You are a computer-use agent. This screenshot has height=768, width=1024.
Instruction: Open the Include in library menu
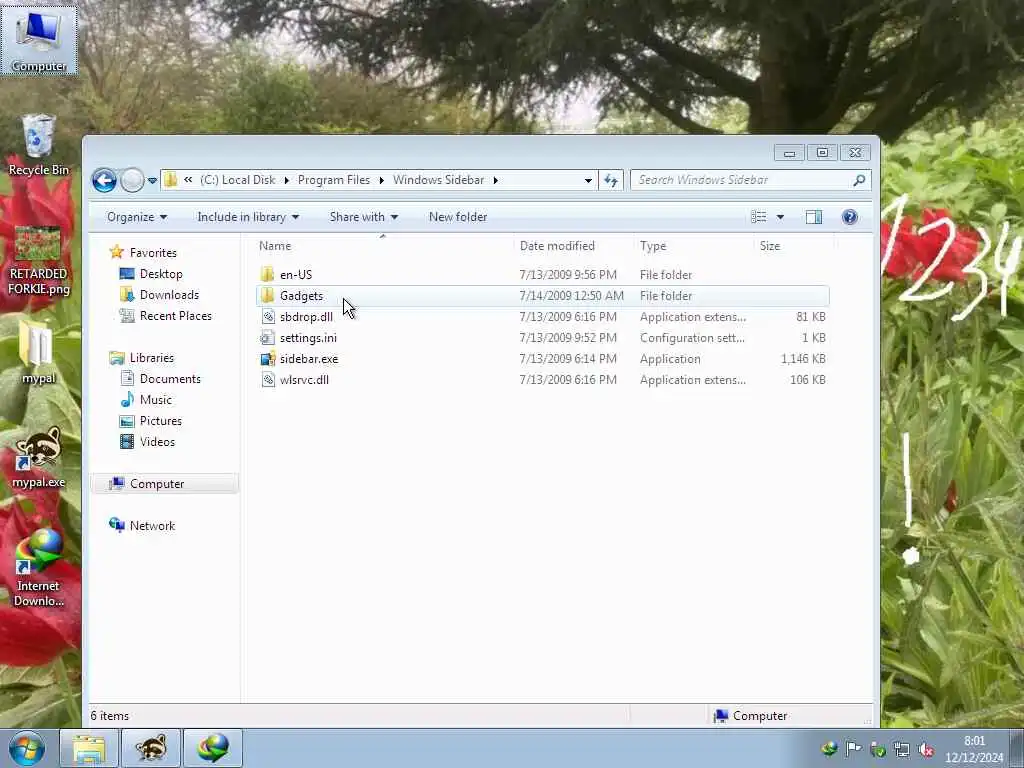248,217
